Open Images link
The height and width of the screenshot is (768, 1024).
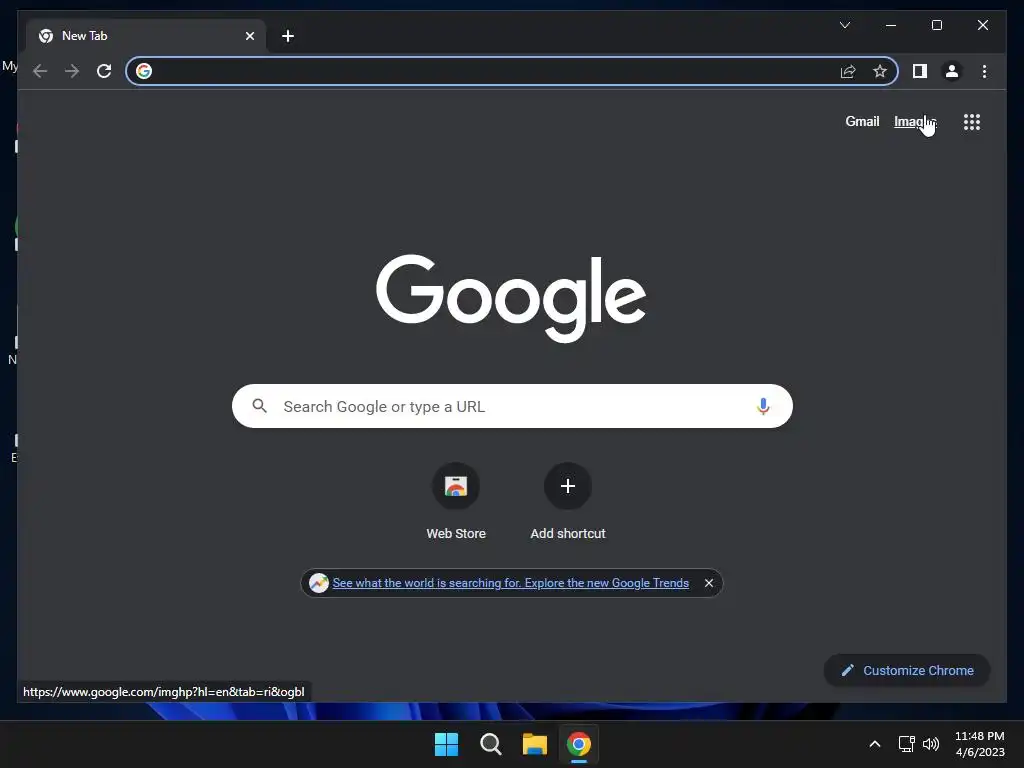coord(915,121)
